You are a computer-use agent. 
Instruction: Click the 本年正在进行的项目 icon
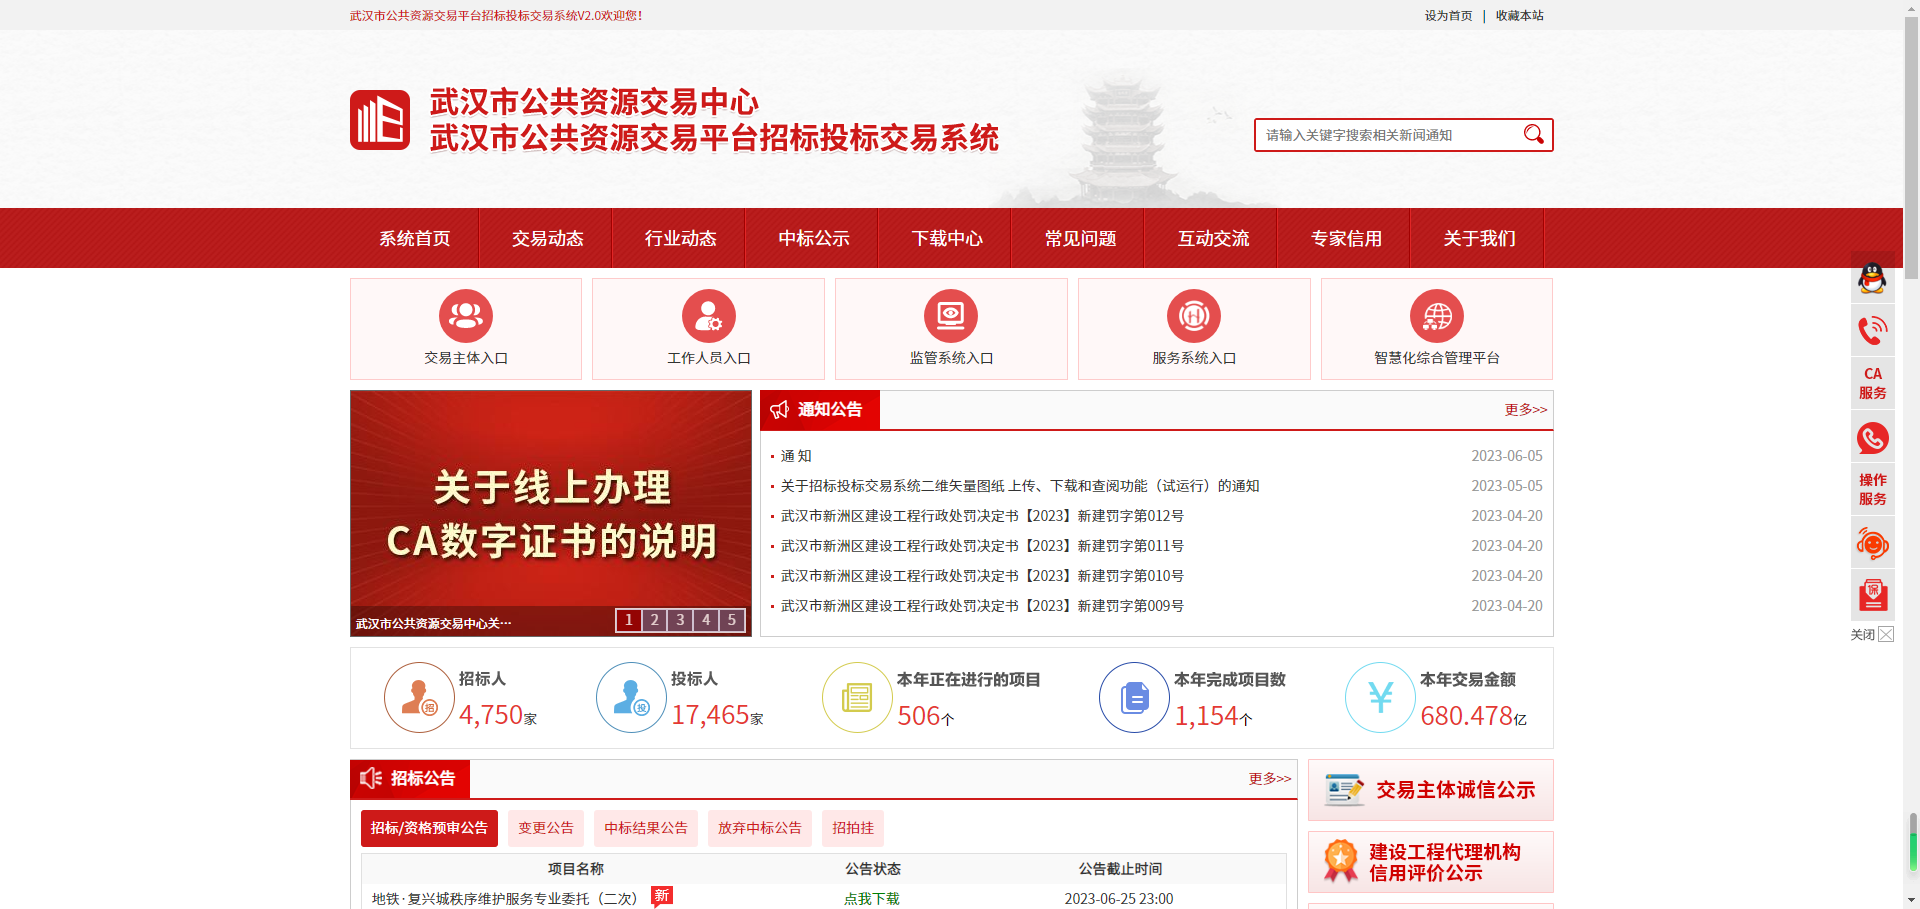tap(857, 697)
